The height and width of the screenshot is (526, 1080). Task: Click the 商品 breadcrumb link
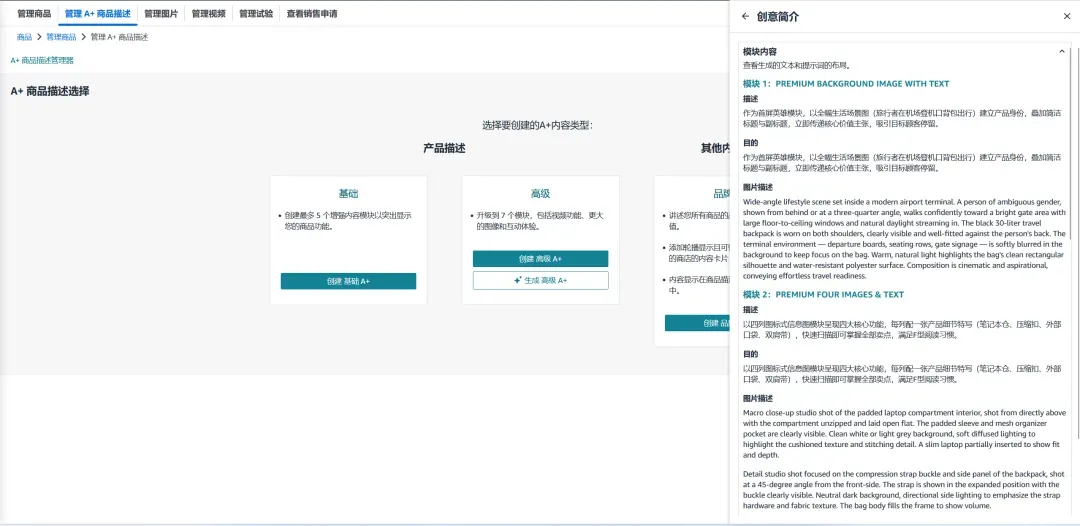pyautogui.click(x=24, y=37)
